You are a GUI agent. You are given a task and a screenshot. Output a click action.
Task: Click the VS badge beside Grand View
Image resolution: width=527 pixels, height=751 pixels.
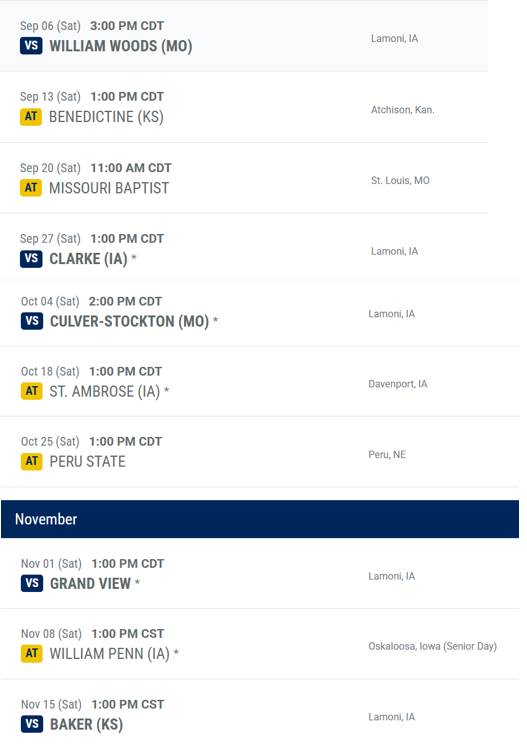tap(32, 583)
